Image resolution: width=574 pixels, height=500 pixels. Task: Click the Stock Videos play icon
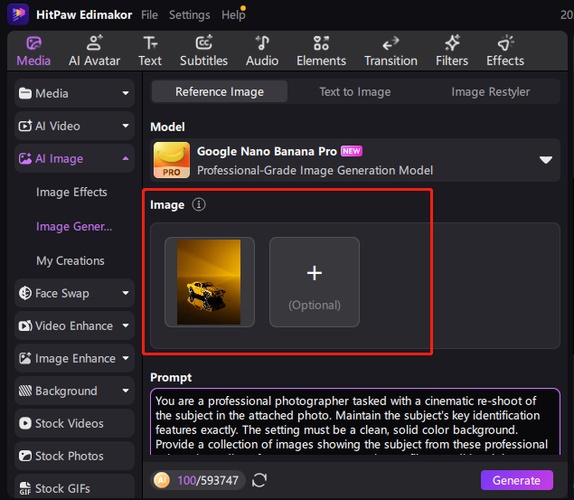pos(25,423)
